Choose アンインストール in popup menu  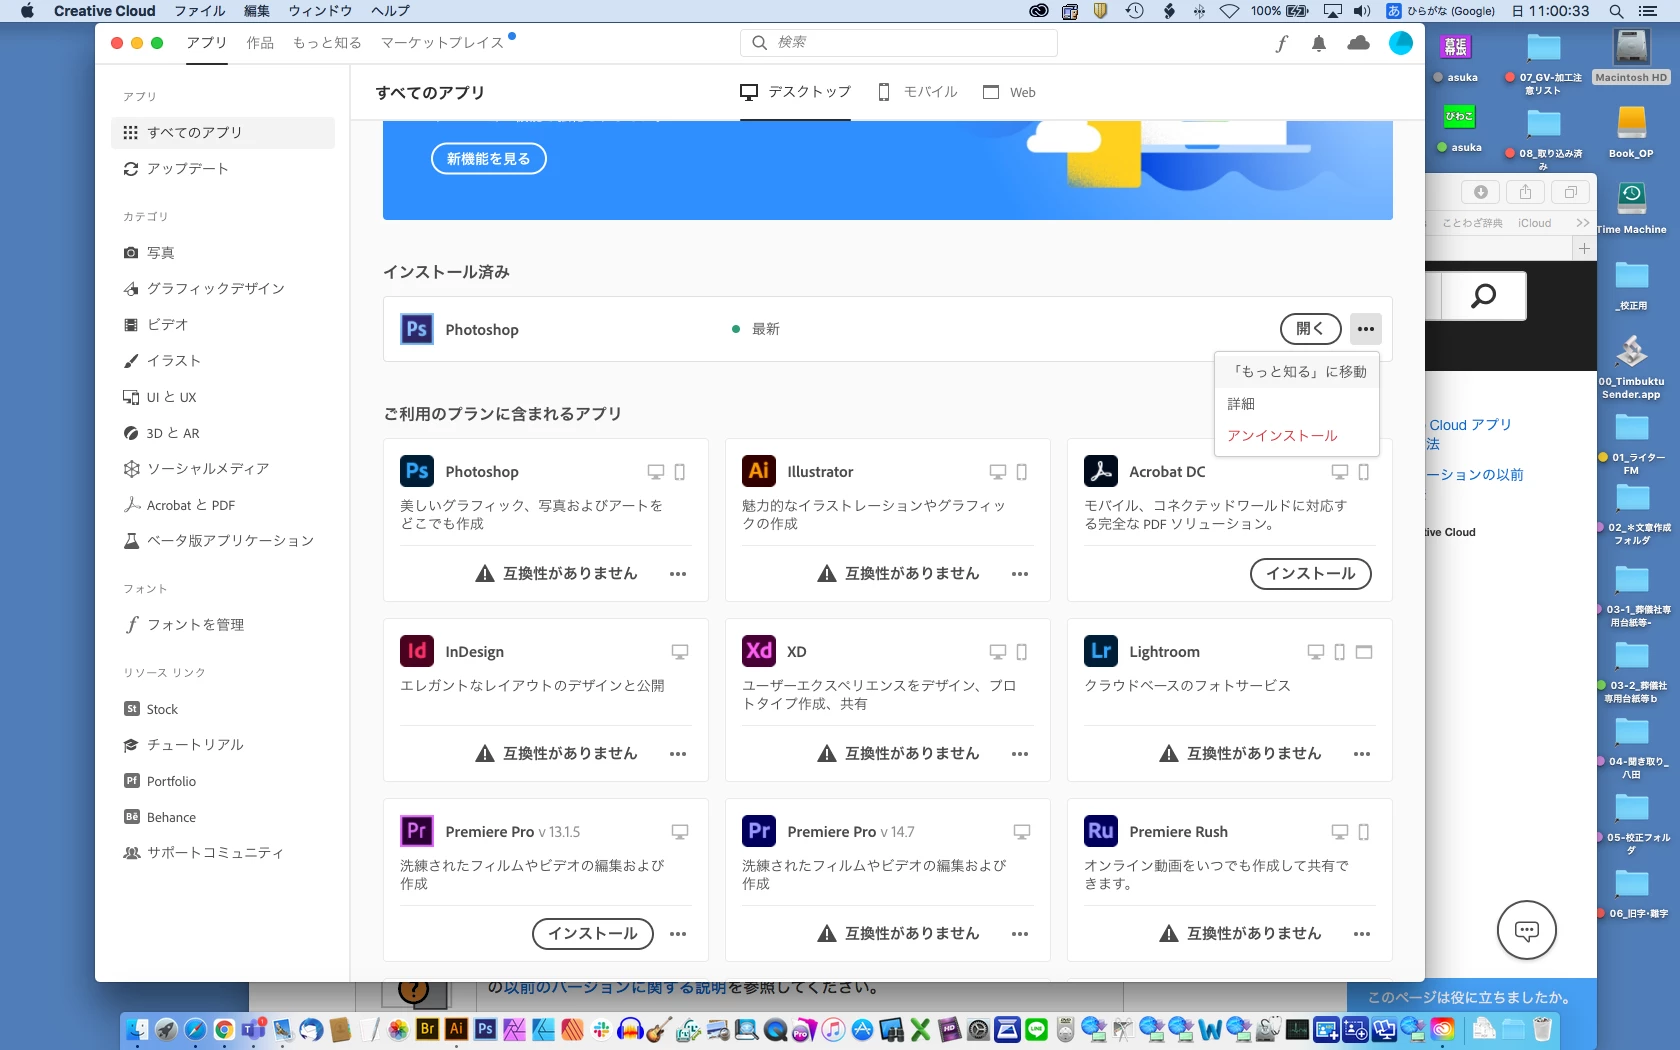pyautogui.click(x=1297, y=436)
